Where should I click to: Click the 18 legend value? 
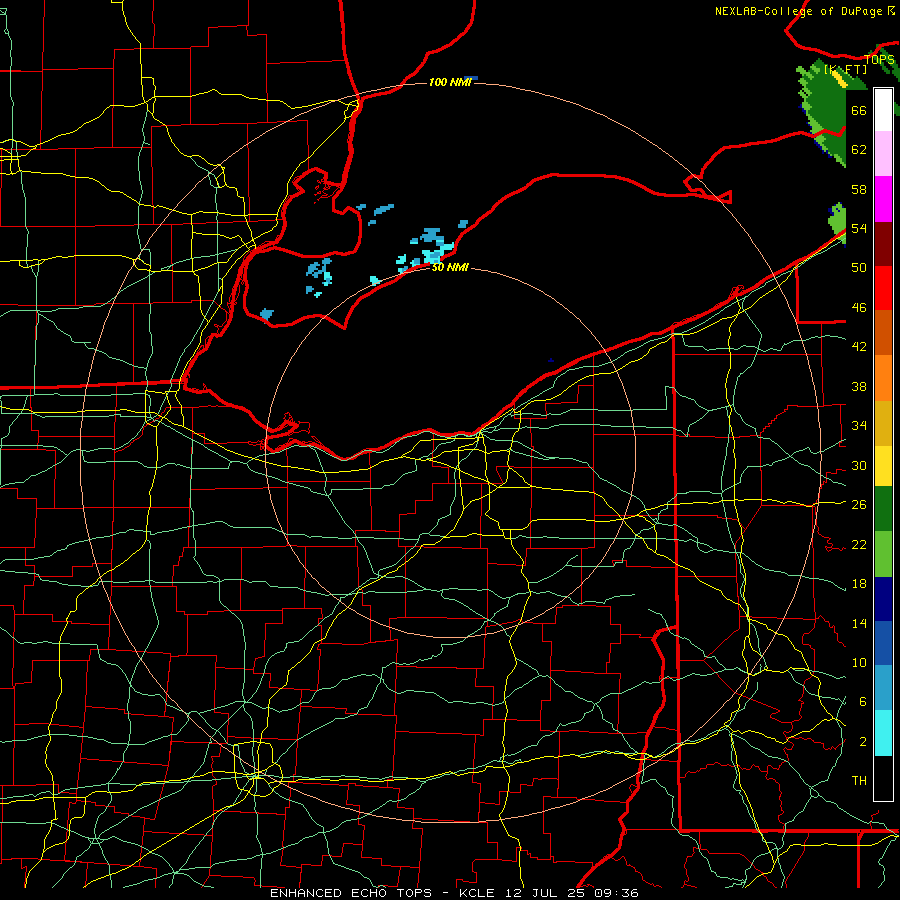pos(859,584)
